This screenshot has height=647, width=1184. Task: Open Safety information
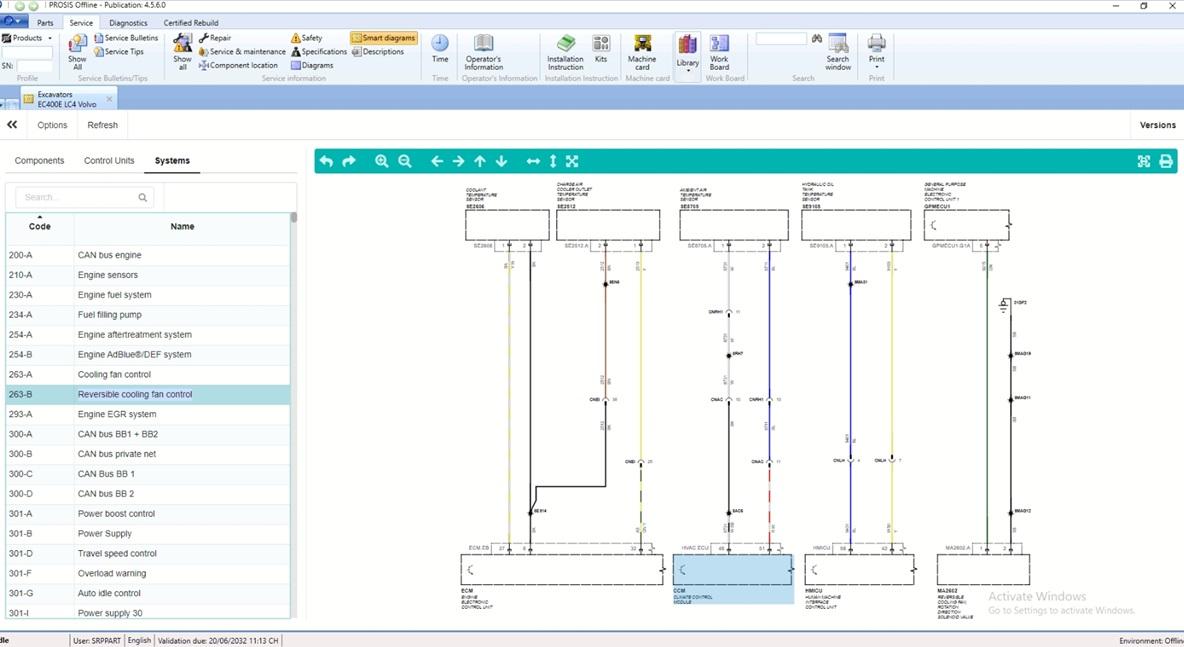click(x=307, y=38)
